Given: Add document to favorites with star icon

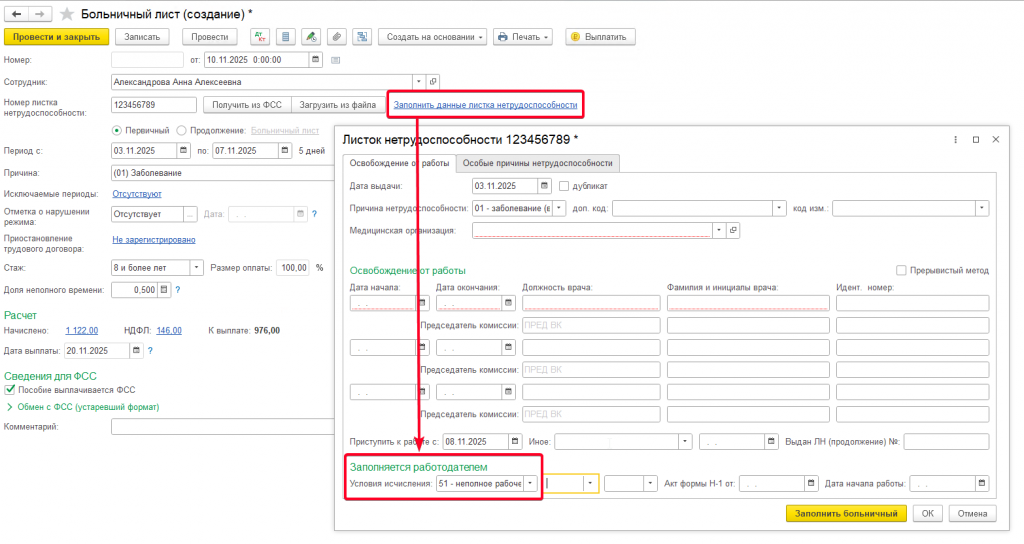Looking at the screenshot, I should [x=67, y=14].
